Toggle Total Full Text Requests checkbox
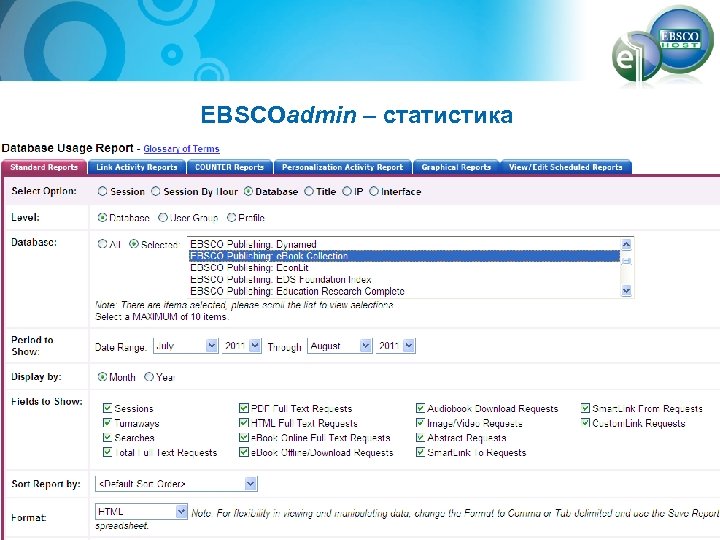Viewport: 720px width, 540px height. click(107, 452)
